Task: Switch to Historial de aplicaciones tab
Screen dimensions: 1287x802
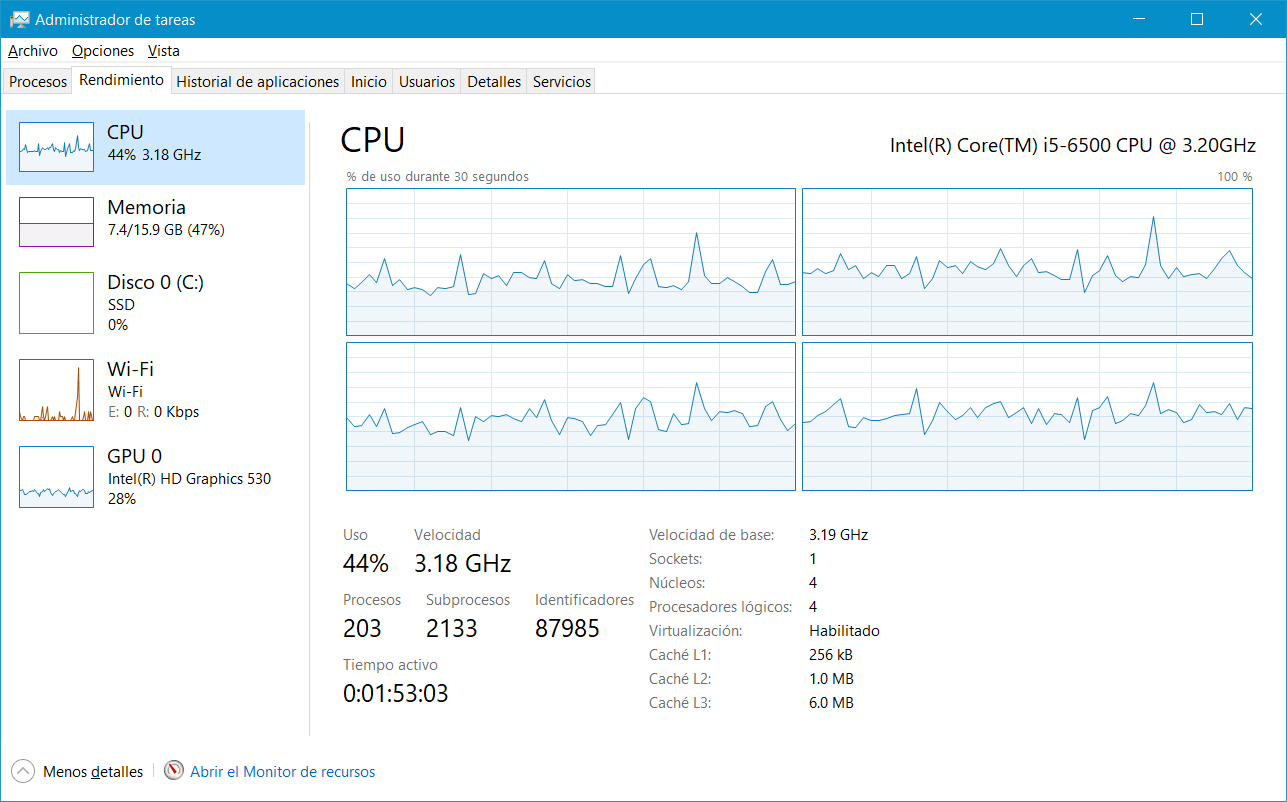Action: point(258,82)
